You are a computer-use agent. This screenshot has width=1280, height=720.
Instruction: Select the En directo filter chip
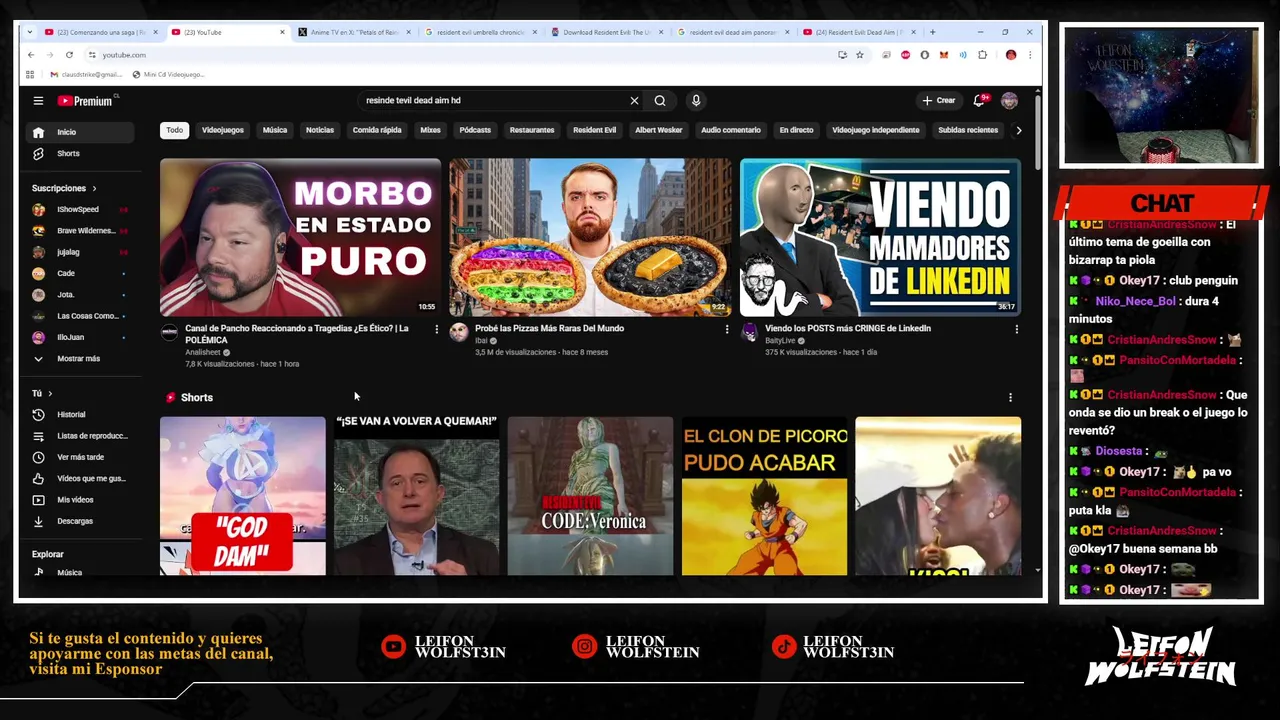pyautogui.click(x=797, y=130)
